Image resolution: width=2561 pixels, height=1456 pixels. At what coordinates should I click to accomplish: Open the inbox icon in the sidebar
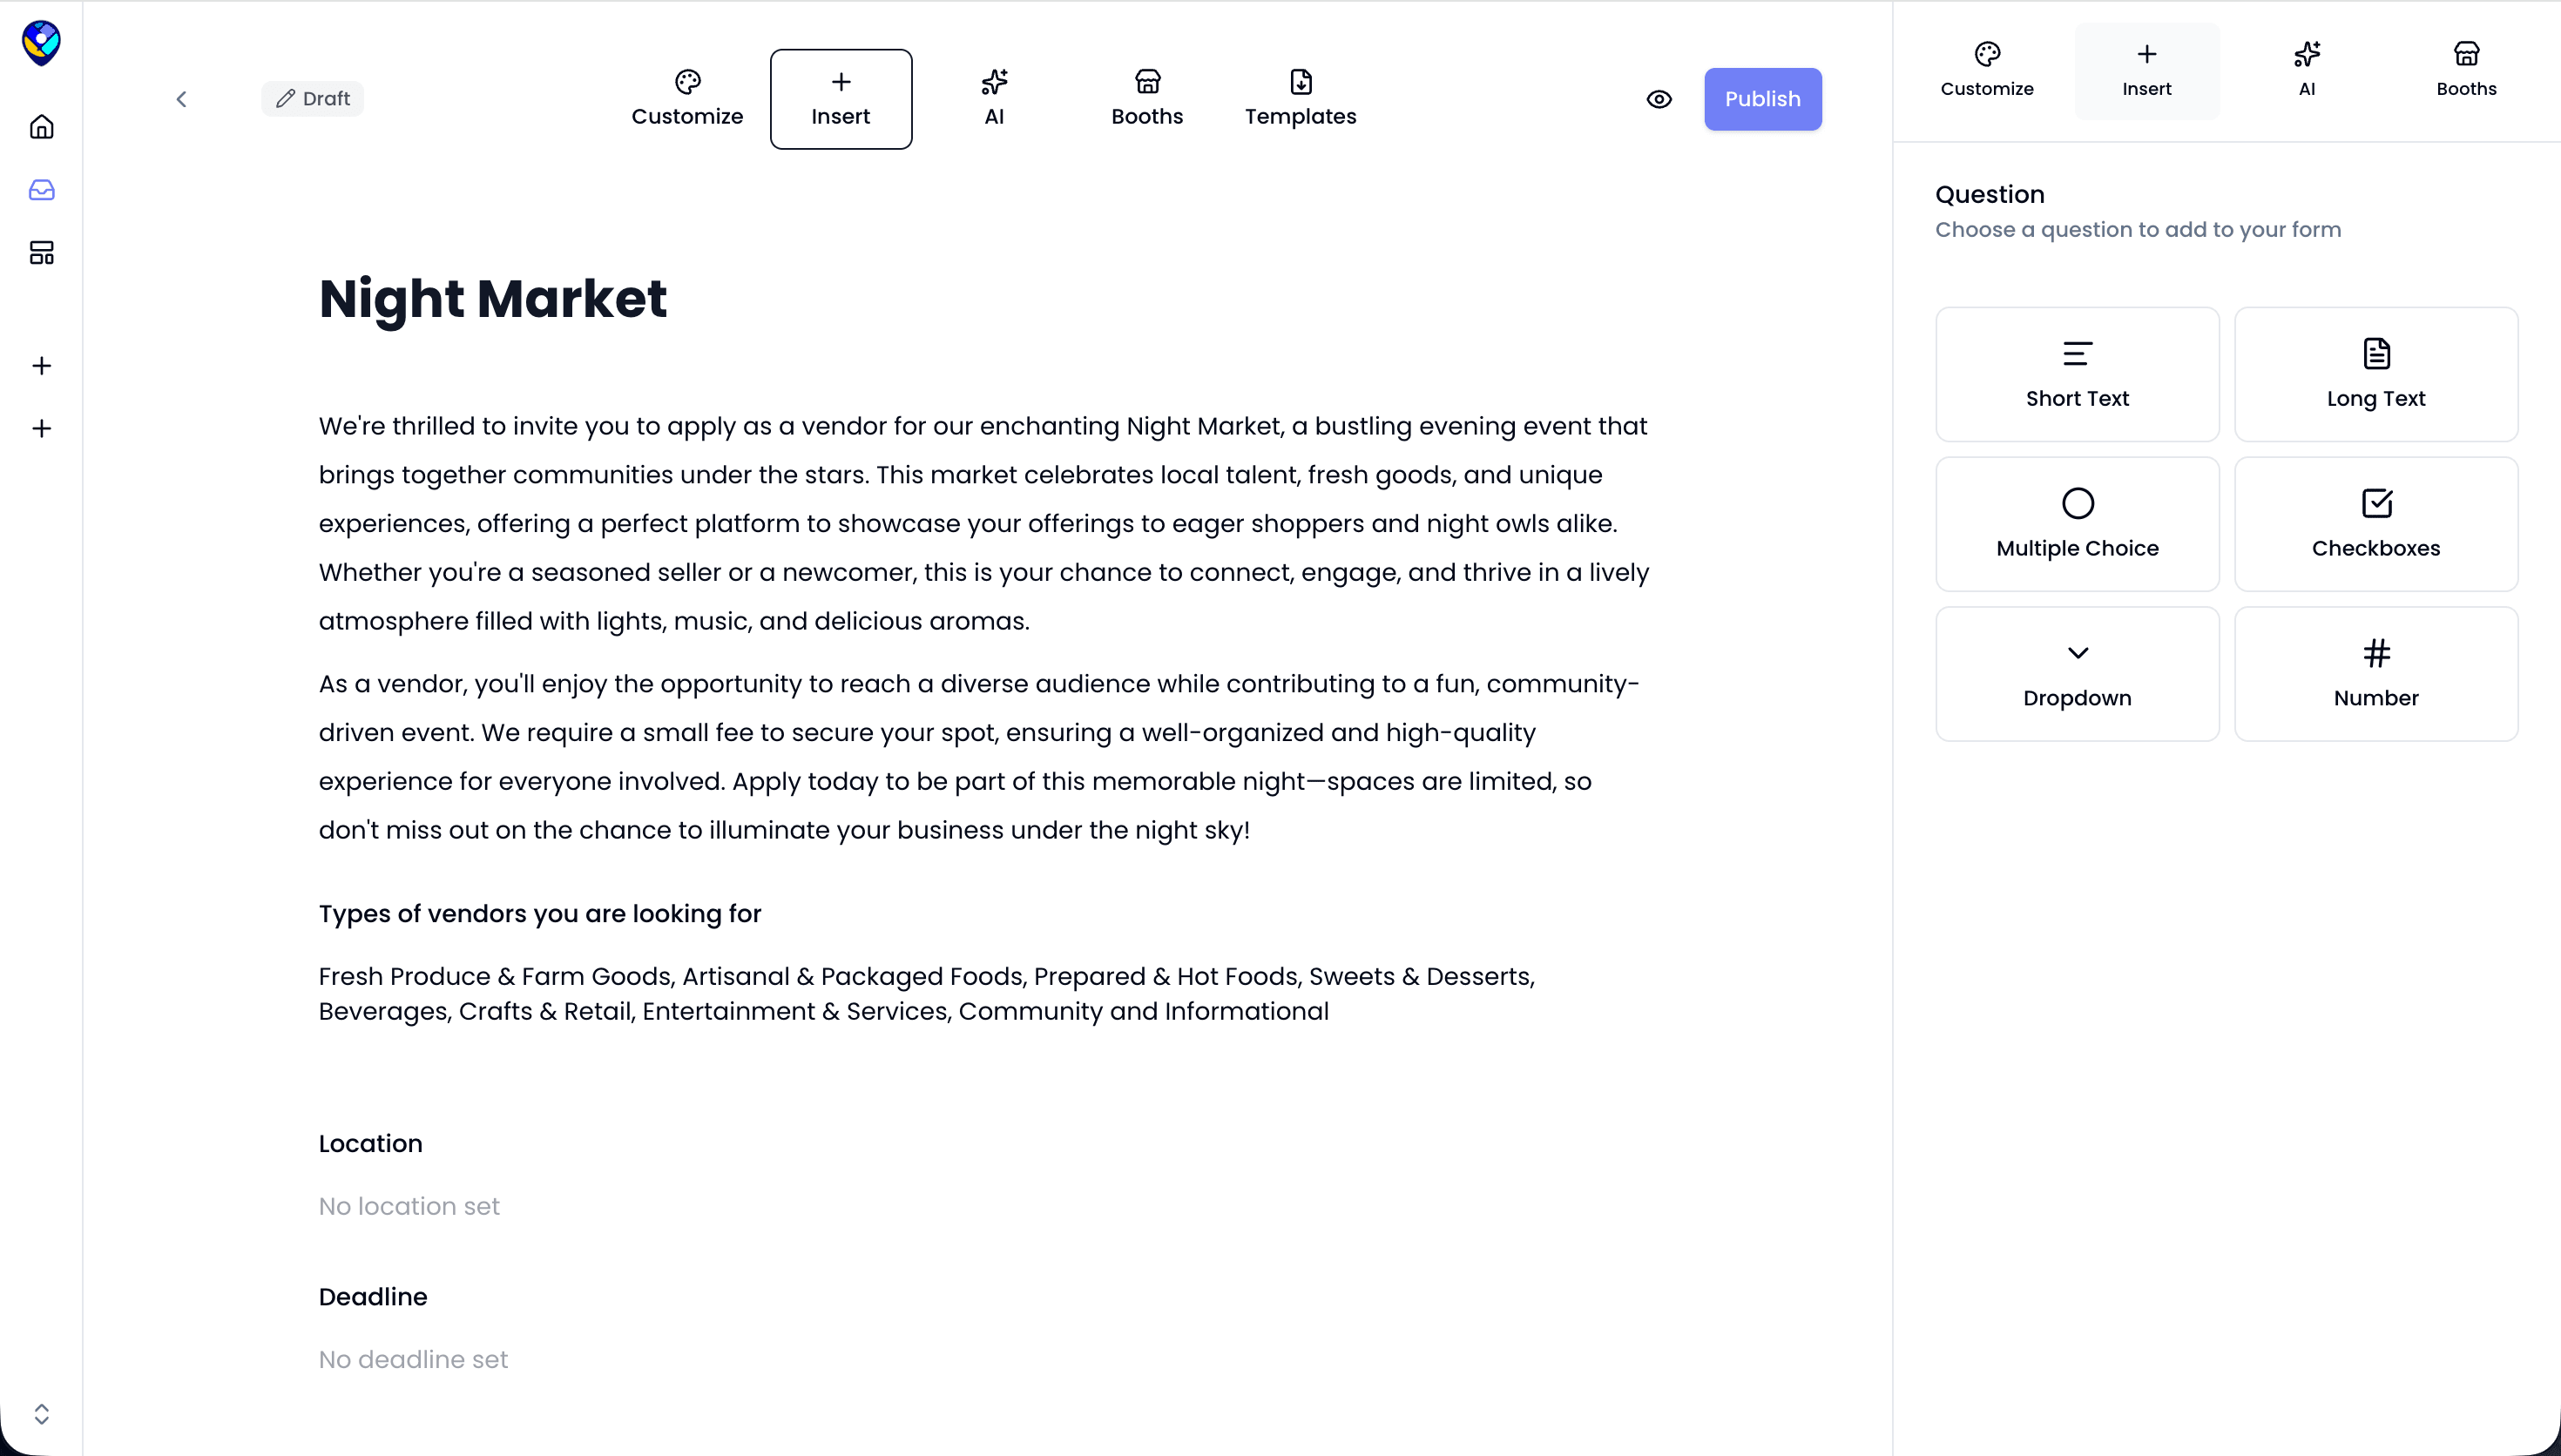click(41, 190)
